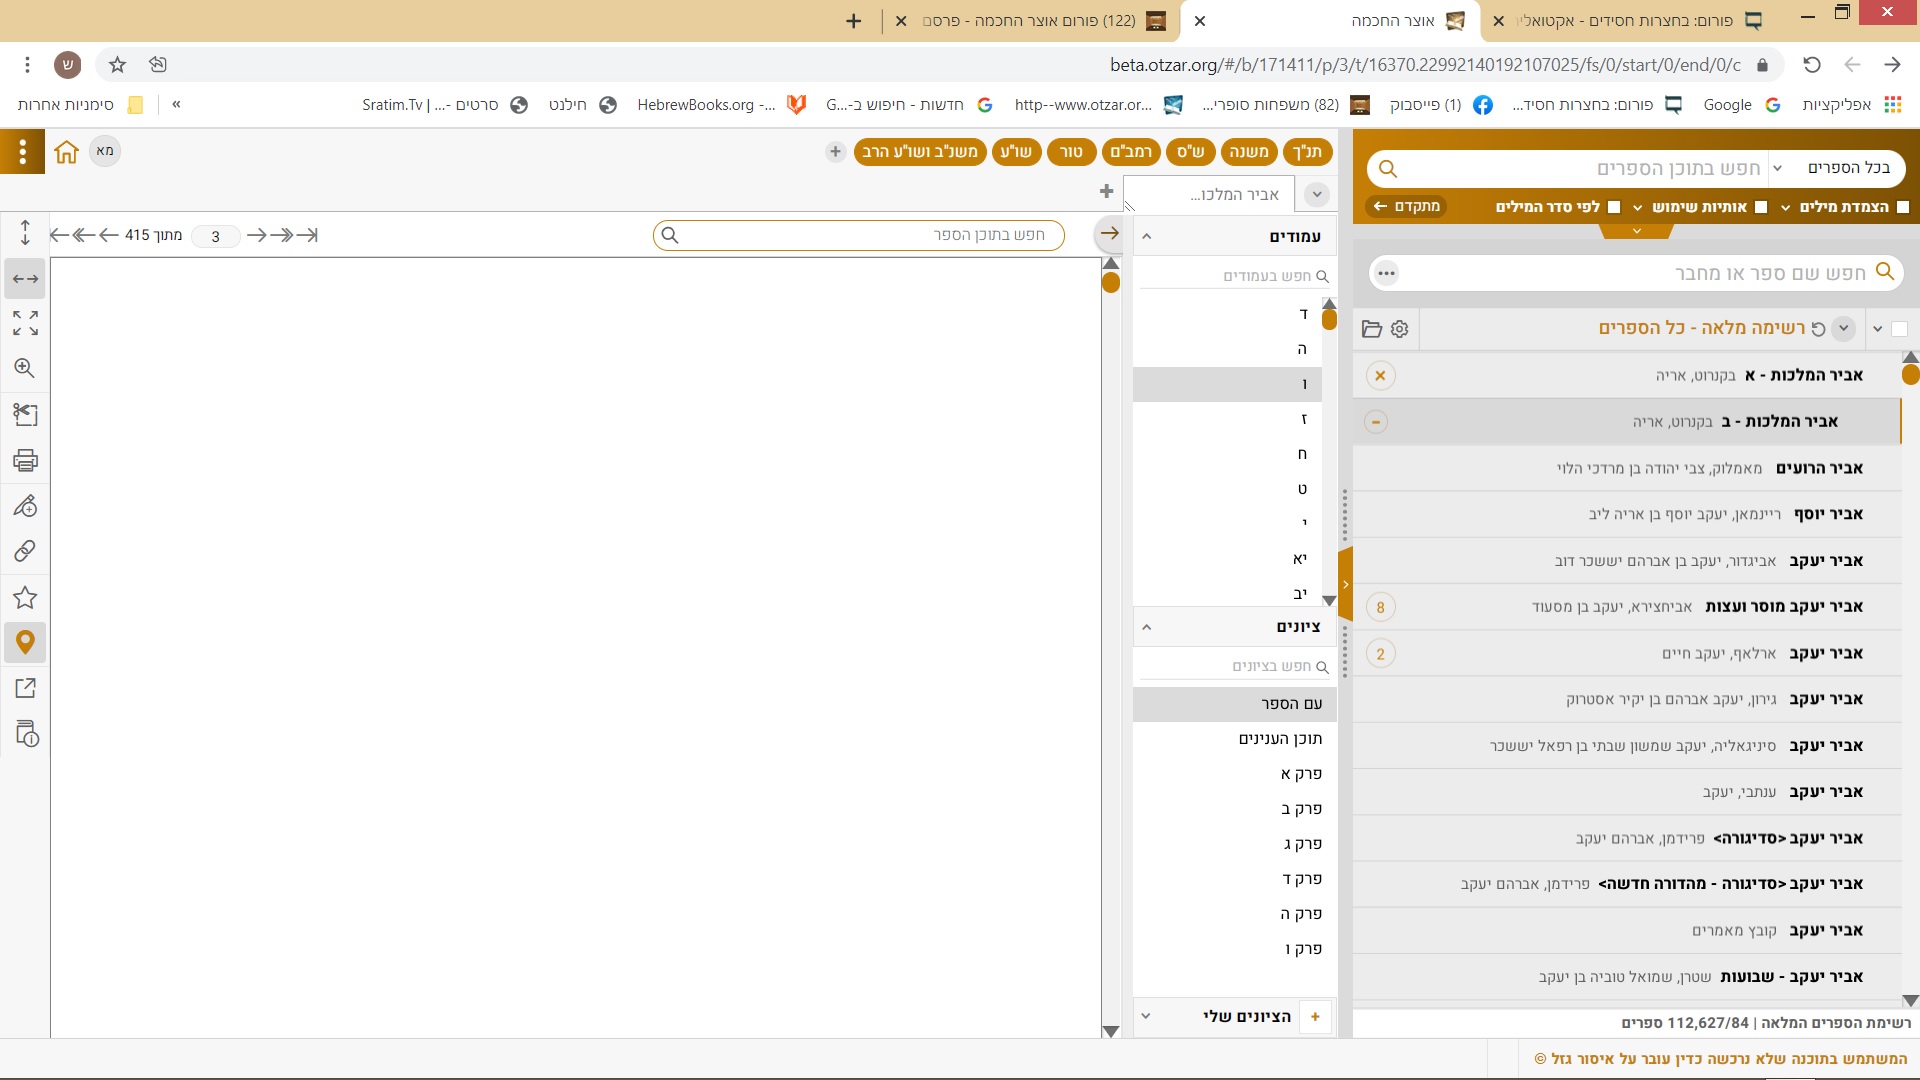The width and height of the screenshot is (1920, 1080).
Task: Expand the dropdown arrow next to אותיות שימוש
Action: coord(1637,208)
